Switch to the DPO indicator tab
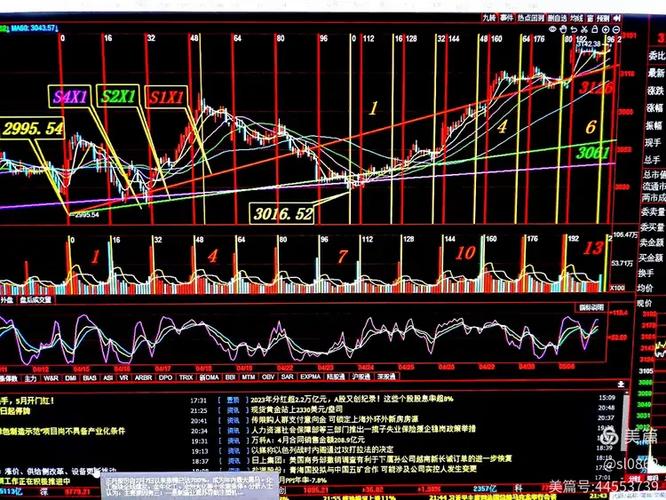This screenshot has height=500, width=666. [165, 378]
